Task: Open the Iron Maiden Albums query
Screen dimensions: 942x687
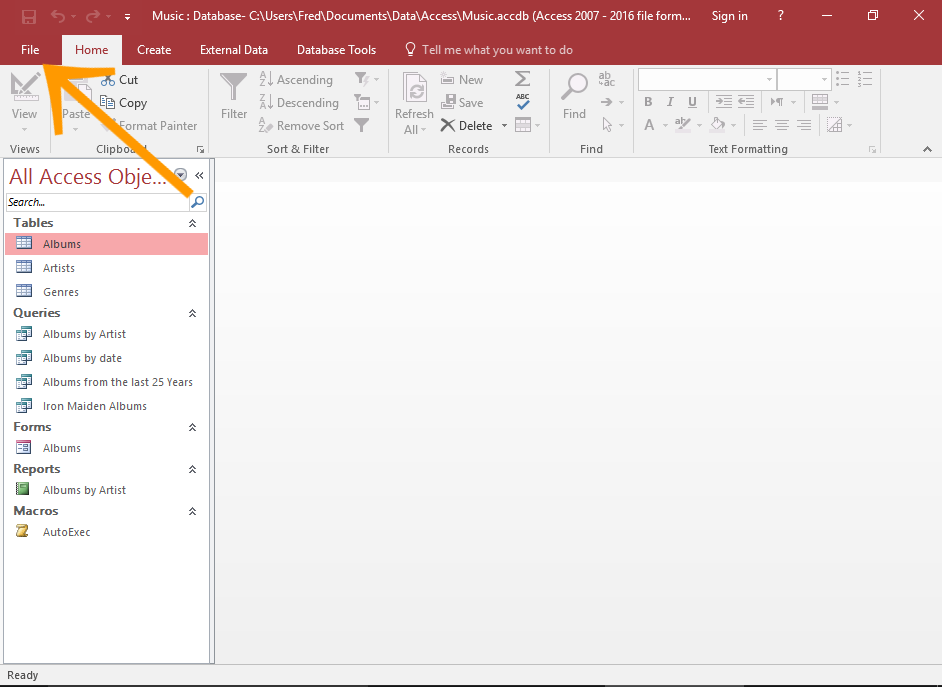Action: pos(106,406)
